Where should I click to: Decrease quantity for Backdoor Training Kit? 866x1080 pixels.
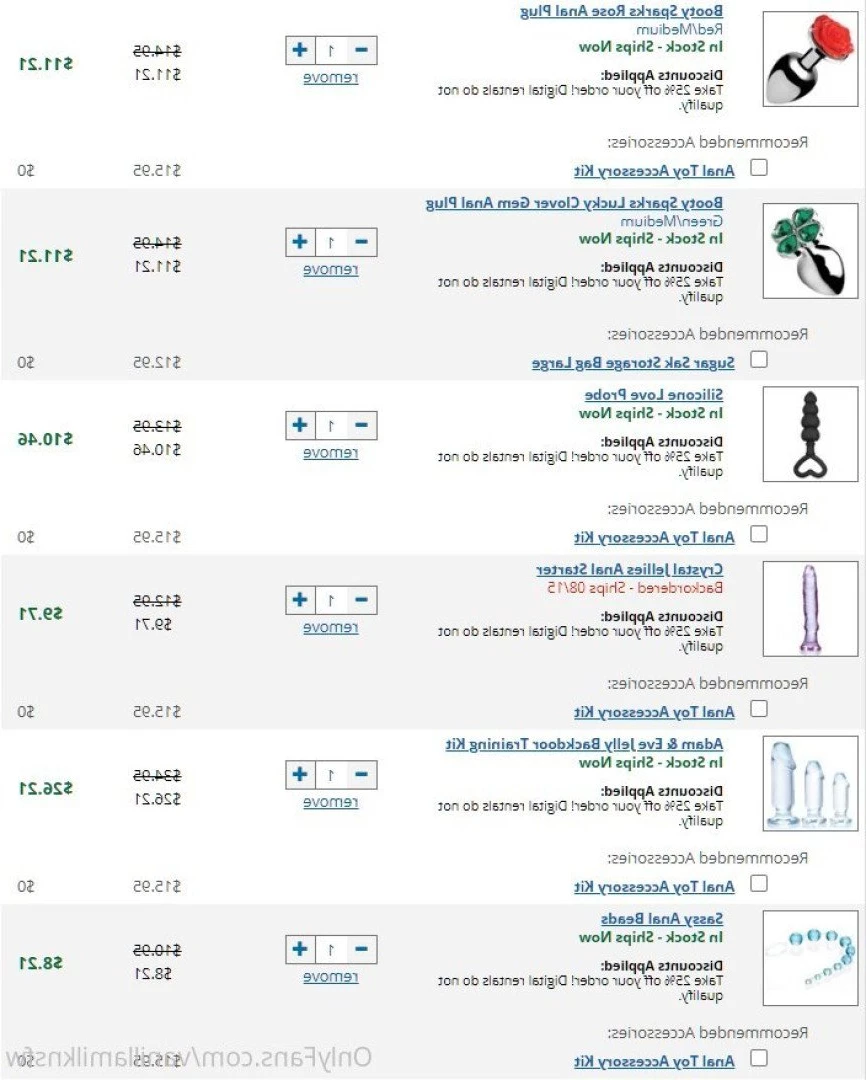(x=362, y=775)
